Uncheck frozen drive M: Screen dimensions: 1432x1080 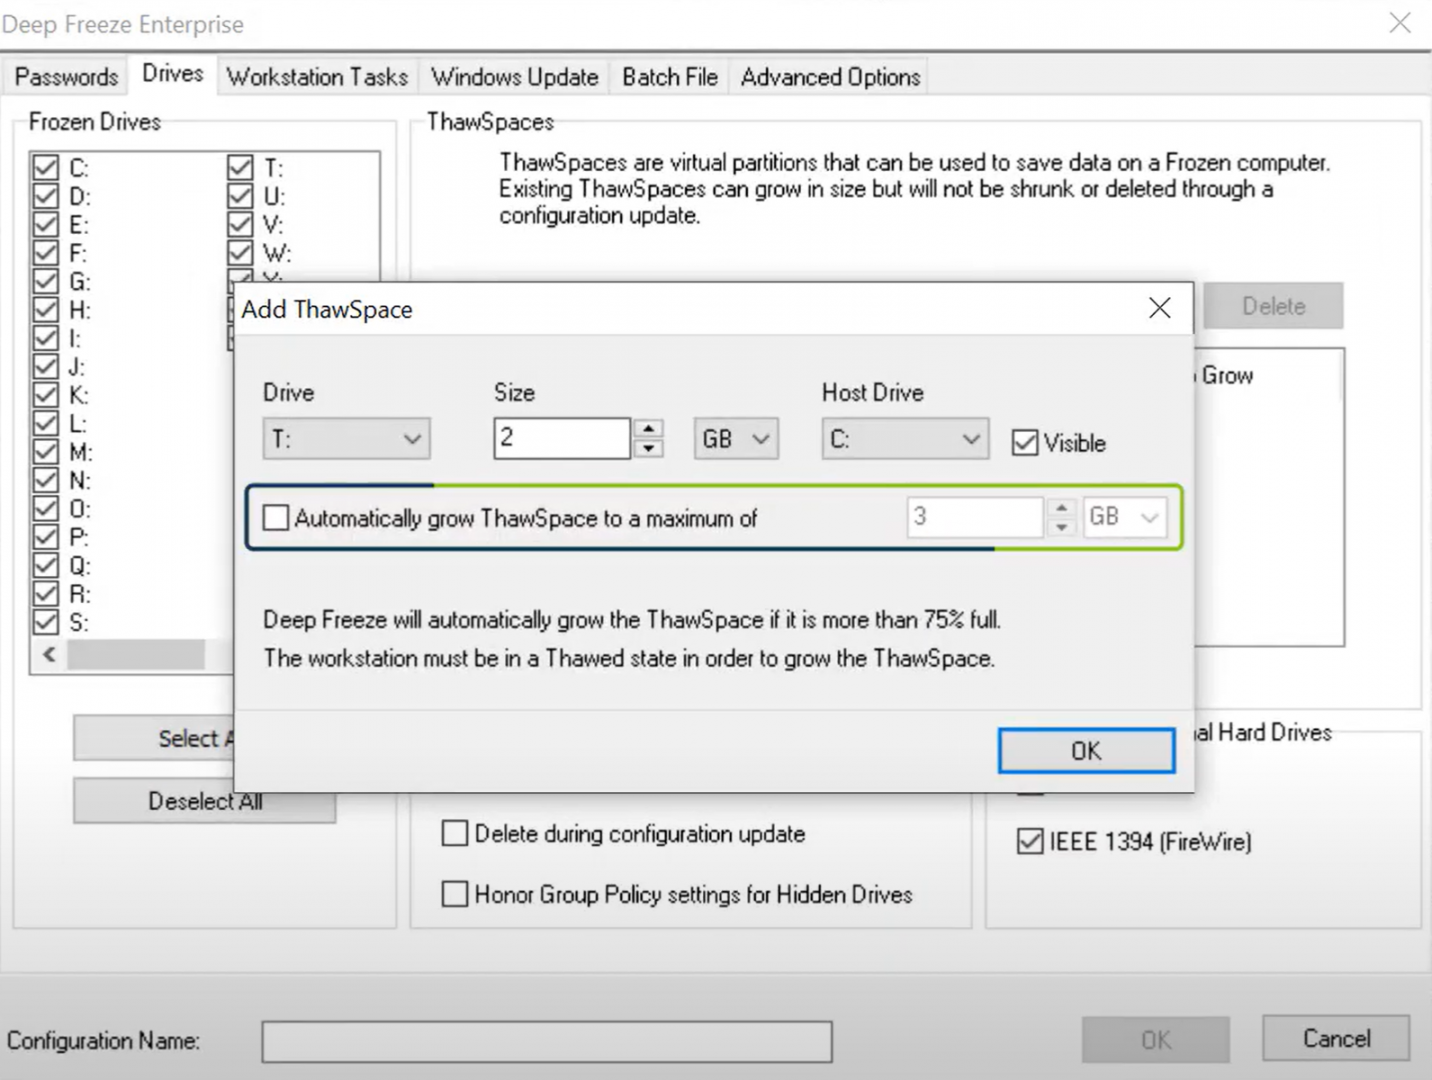click(46, 451)
